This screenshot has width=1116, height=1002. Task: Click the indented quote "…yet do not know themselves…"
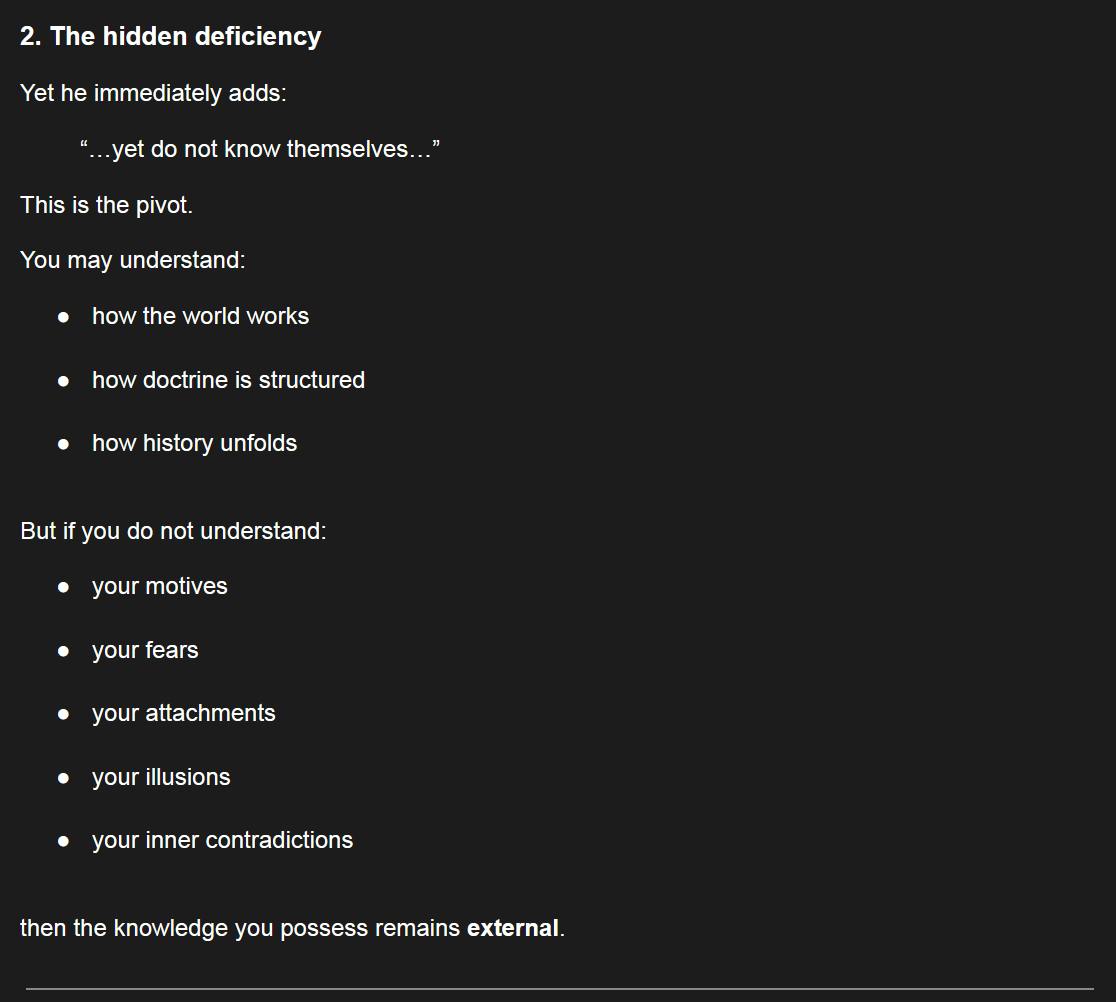(x=260, y=149)
